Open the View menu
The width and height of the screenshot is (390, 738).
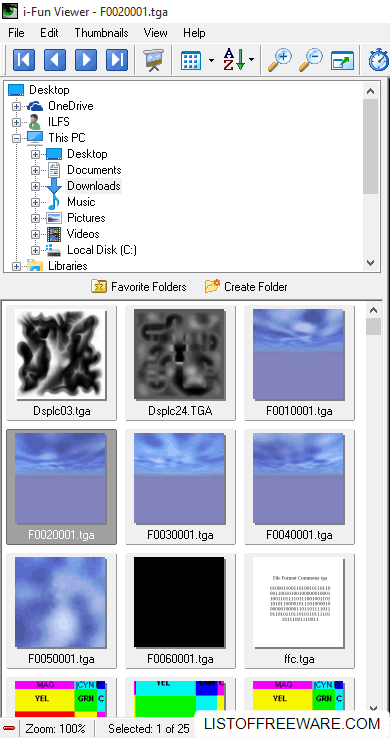(155, 33)
